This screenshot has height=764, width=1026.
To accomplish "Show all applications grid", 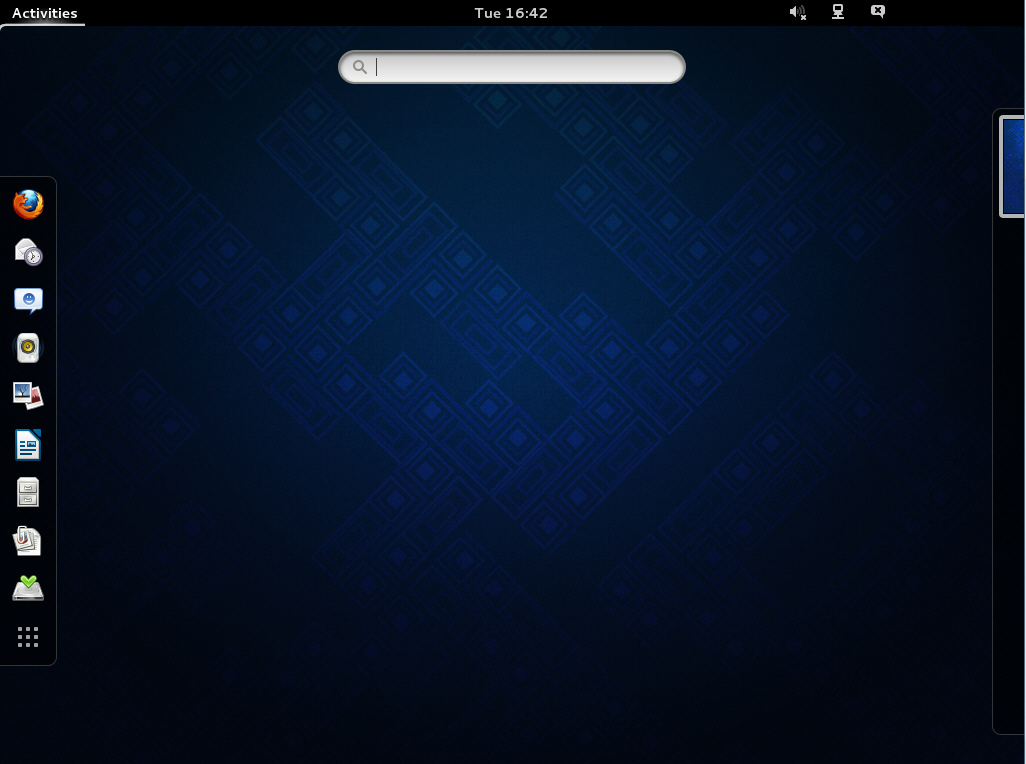I will coord(28,637).
